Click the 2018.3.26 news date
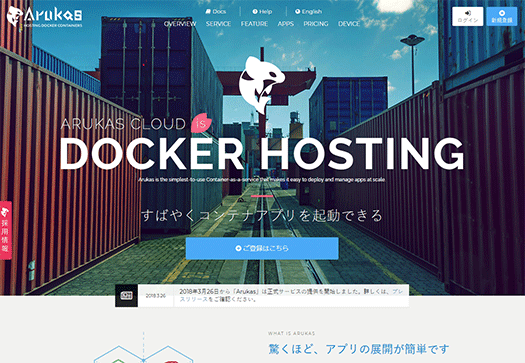The width and height of the screenshot is (525, 363). tap(155, 296)
